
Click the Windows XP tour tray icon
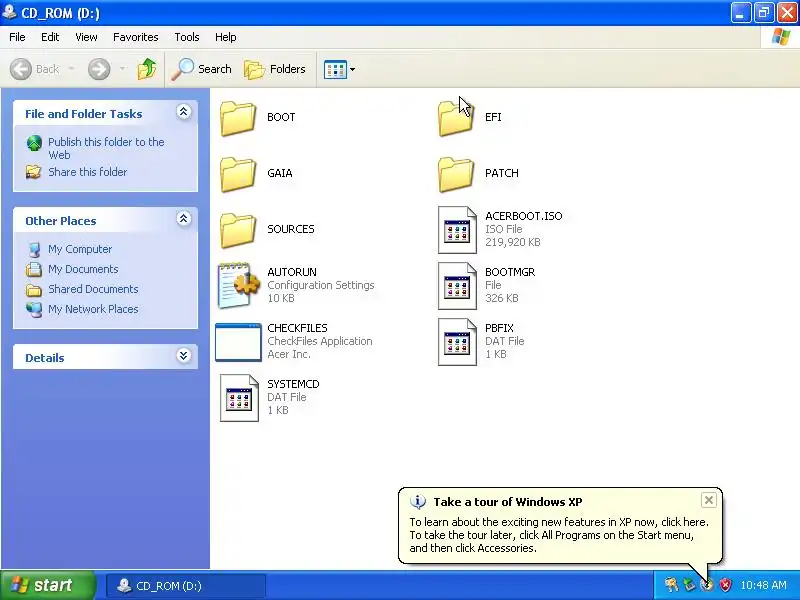coord(707,585)
